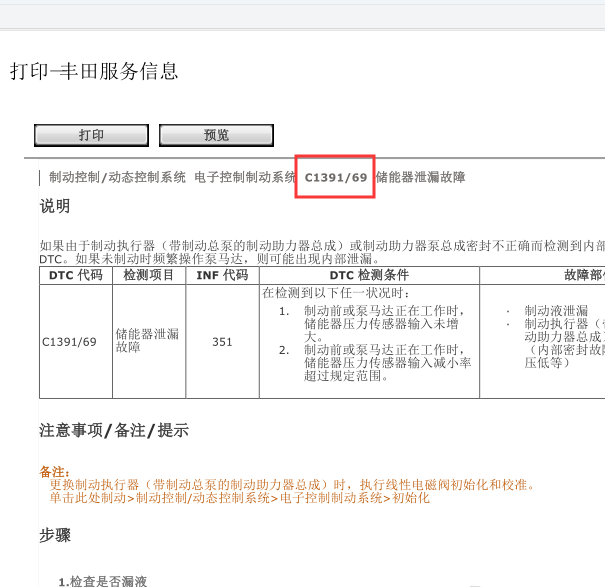605x587 pixels.
Task: Select the orange 备注: label
Action: 55,472
